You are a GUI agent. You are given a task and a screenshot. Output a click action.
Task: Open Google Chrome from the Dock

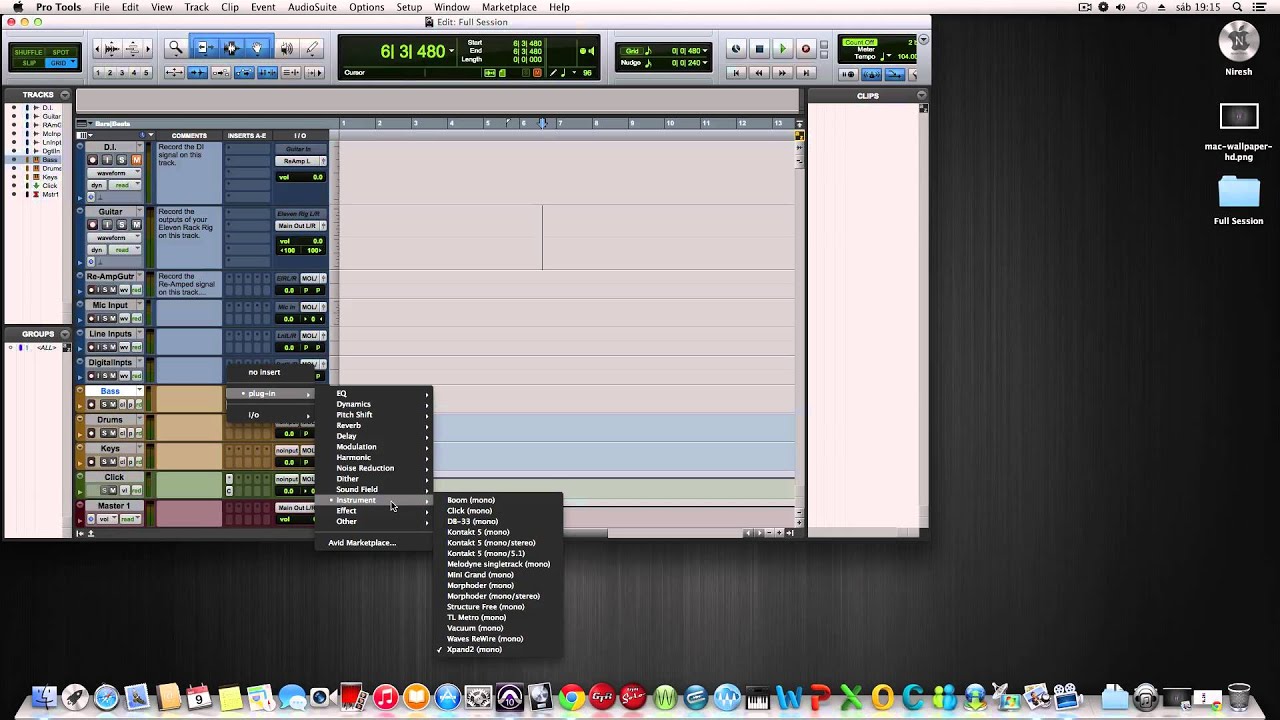[571, 697]
